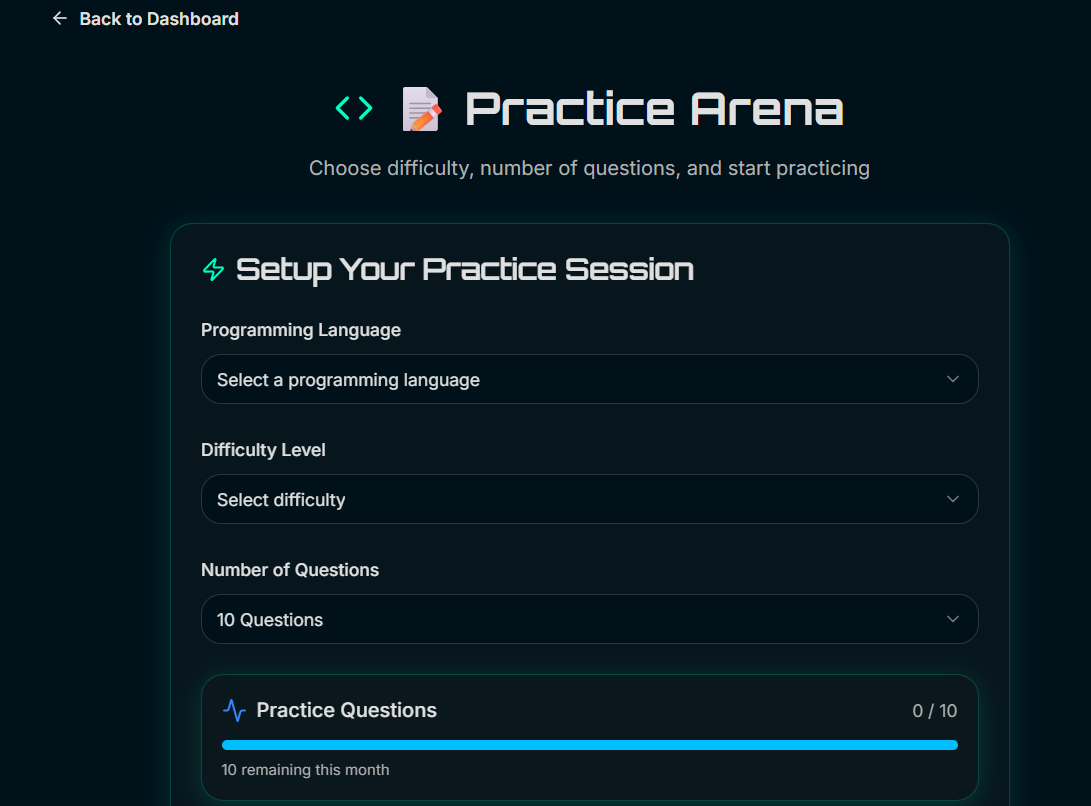The height and width of the screenshot is (806, 1091).
Task: Click the Number of Questions label
Action: [289, 570]
